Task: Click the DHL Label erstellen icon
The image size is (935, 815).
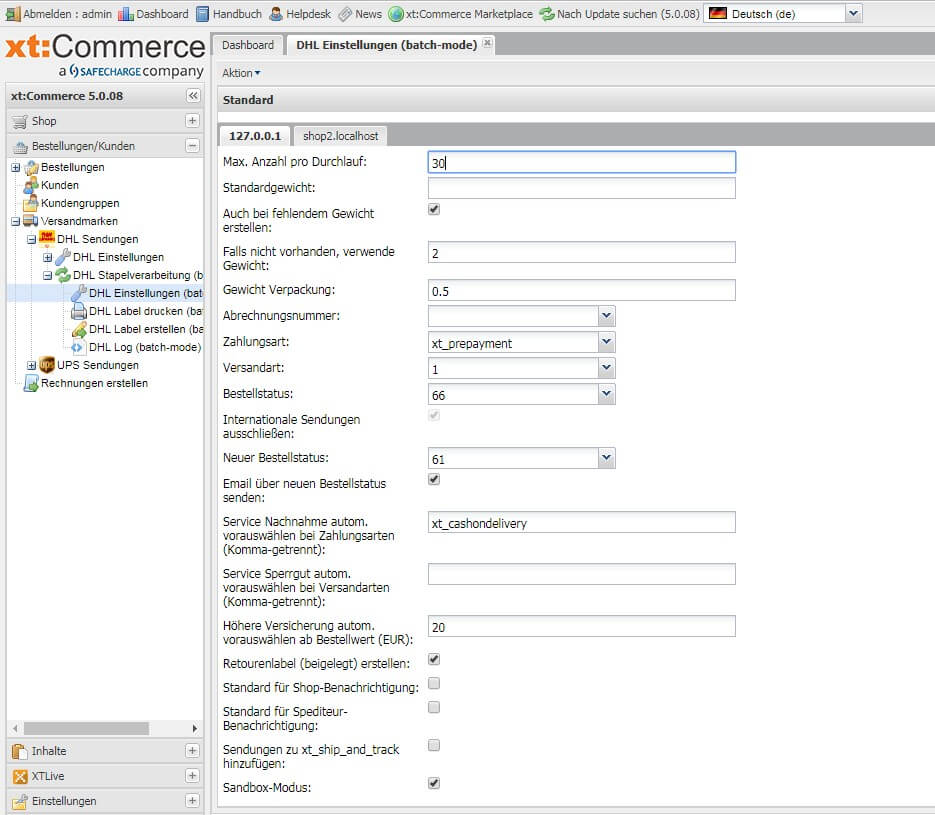Action: tap(79, 329)
